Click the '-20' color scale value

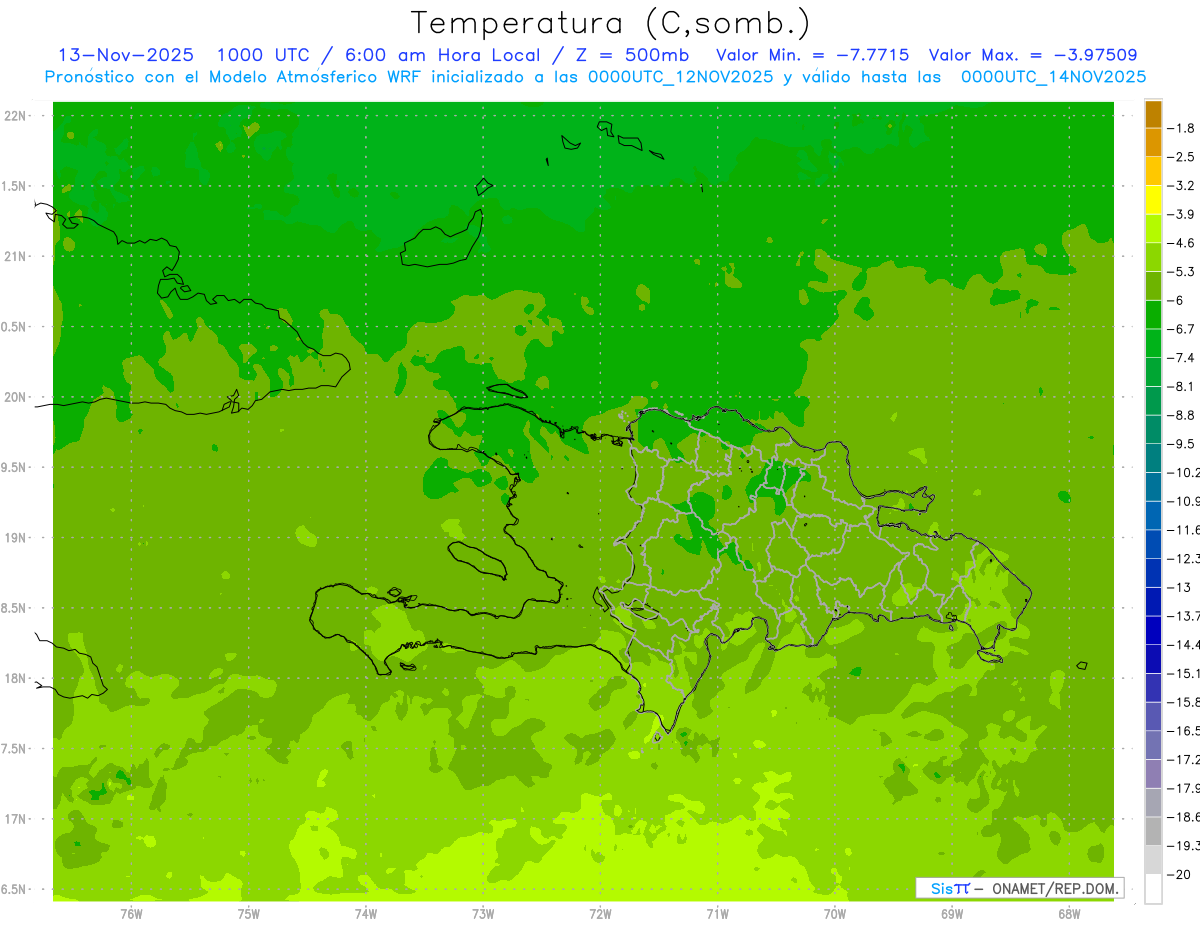[x=1180, y=874]
